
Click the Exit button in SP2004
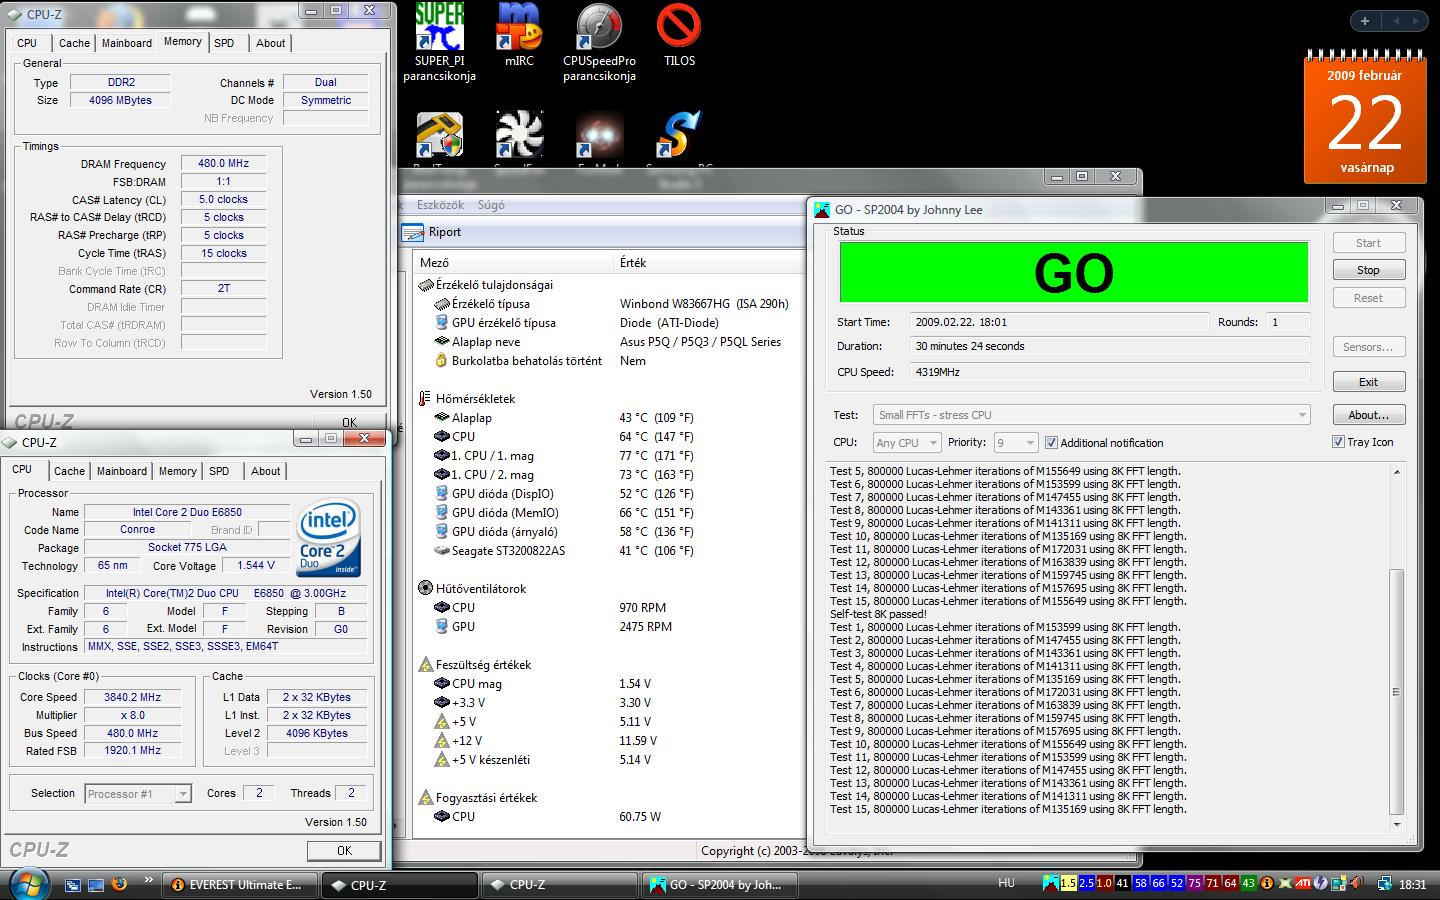click(x=1368, y=382)
